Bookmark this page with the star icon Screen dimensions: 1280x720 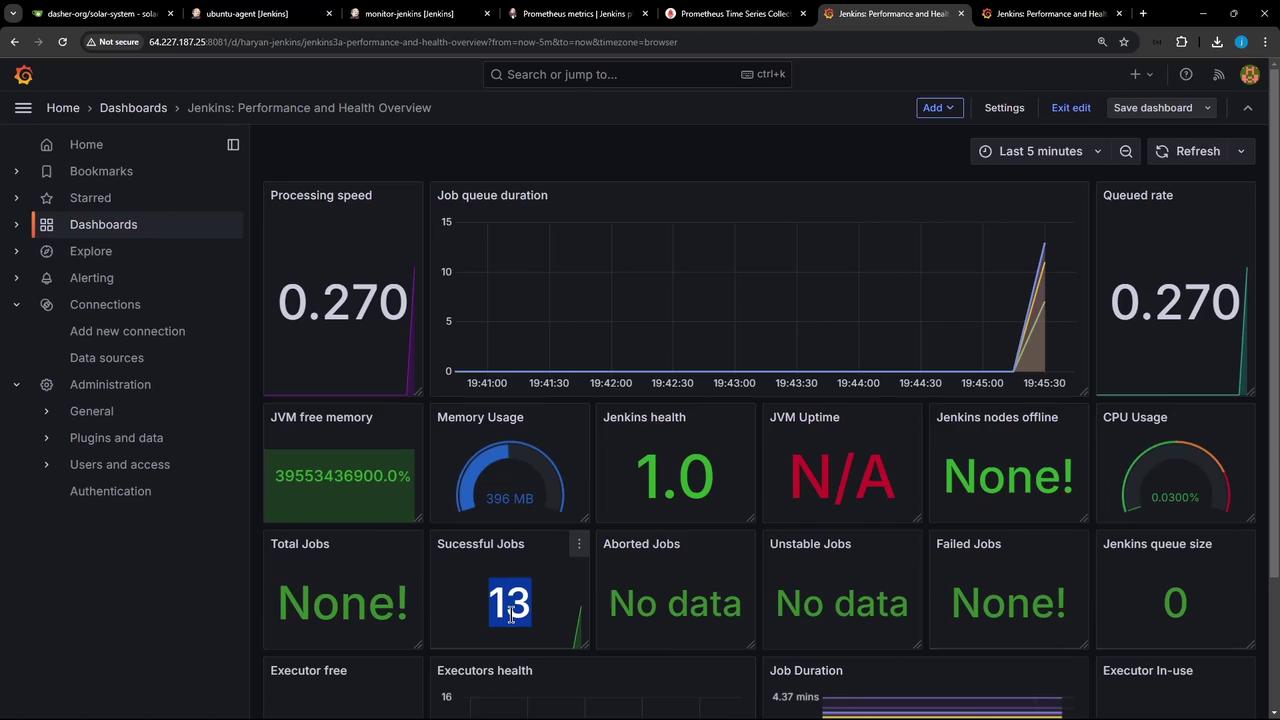pos(1124,42)
